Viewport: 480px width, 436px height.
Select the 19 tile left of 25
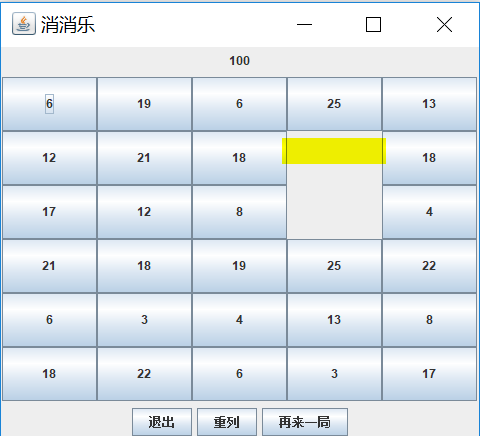coord(239,266)
